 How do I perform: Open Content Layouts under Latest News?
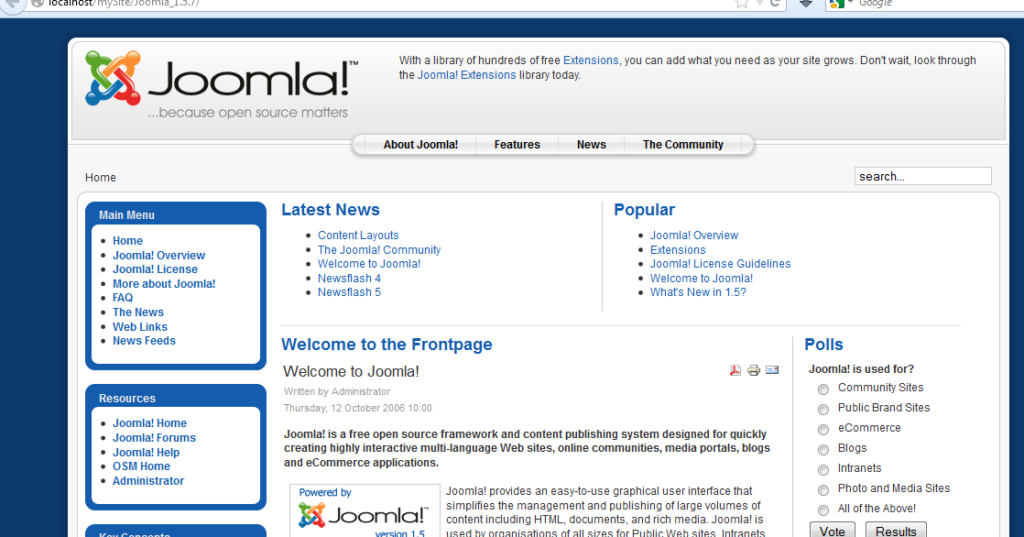pos(358,235)
